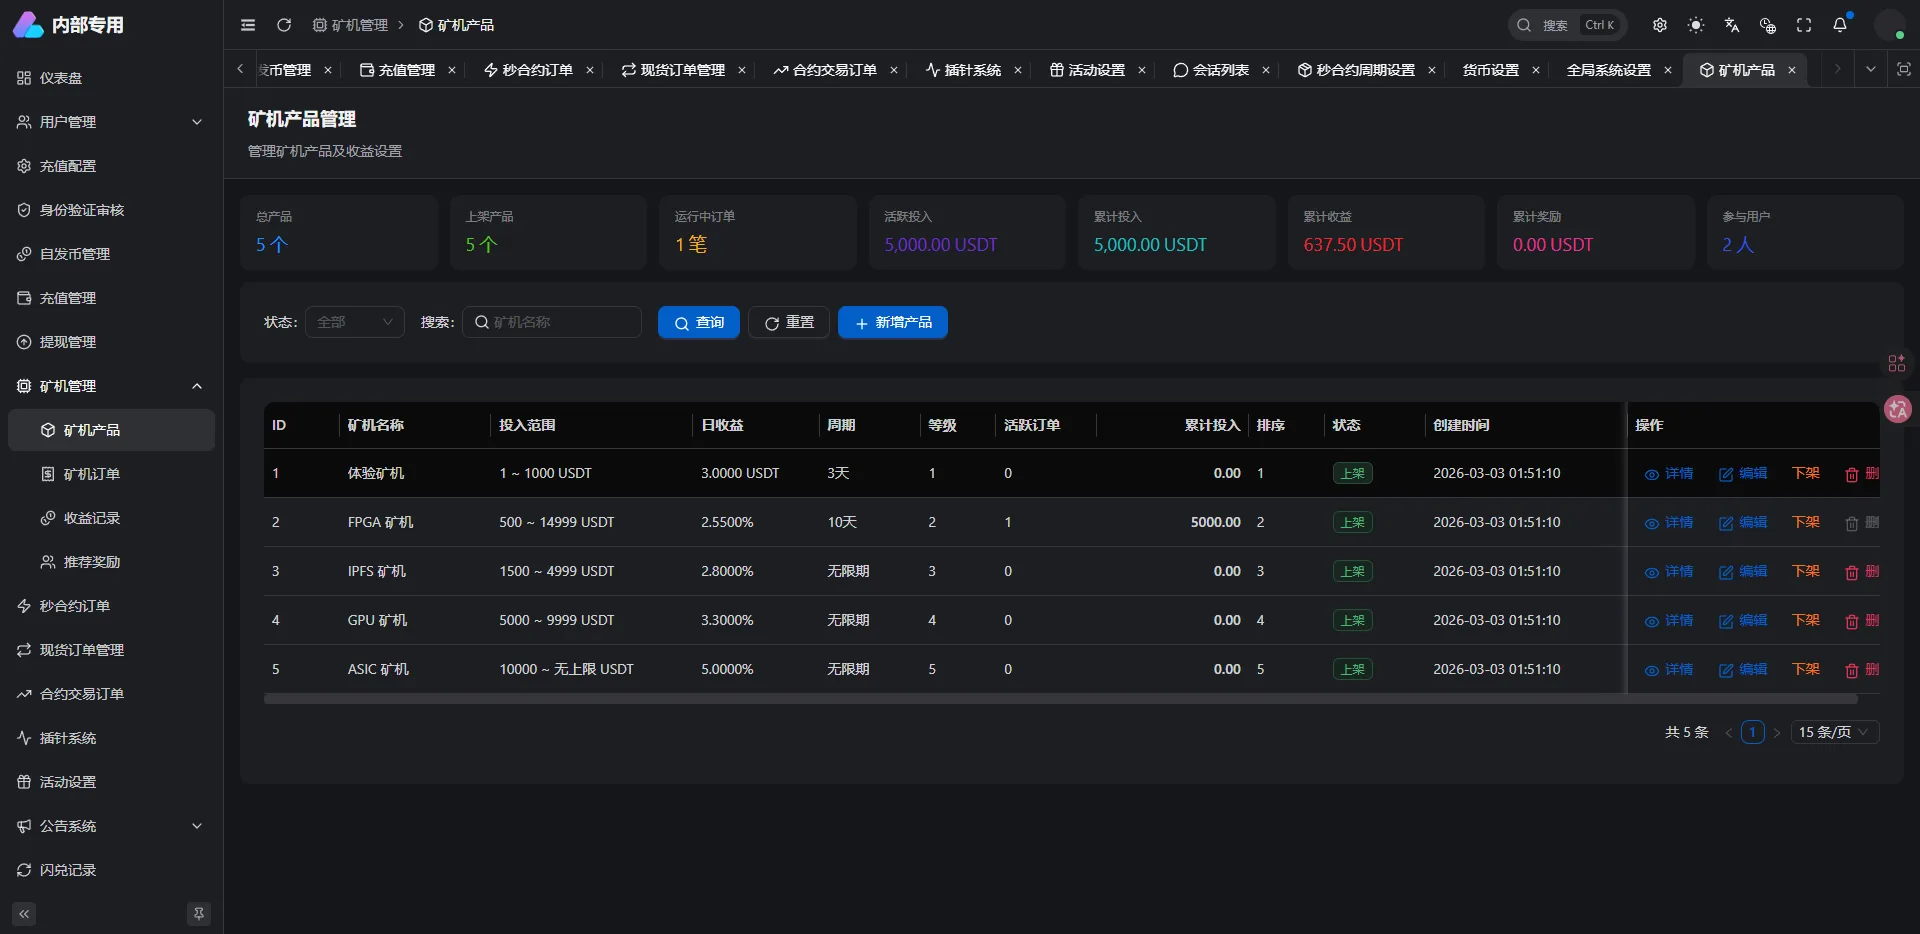Go to page 1 in pagination
Screen dimensions: 1920x934
pyautogui.click(x=1752, y=732)
